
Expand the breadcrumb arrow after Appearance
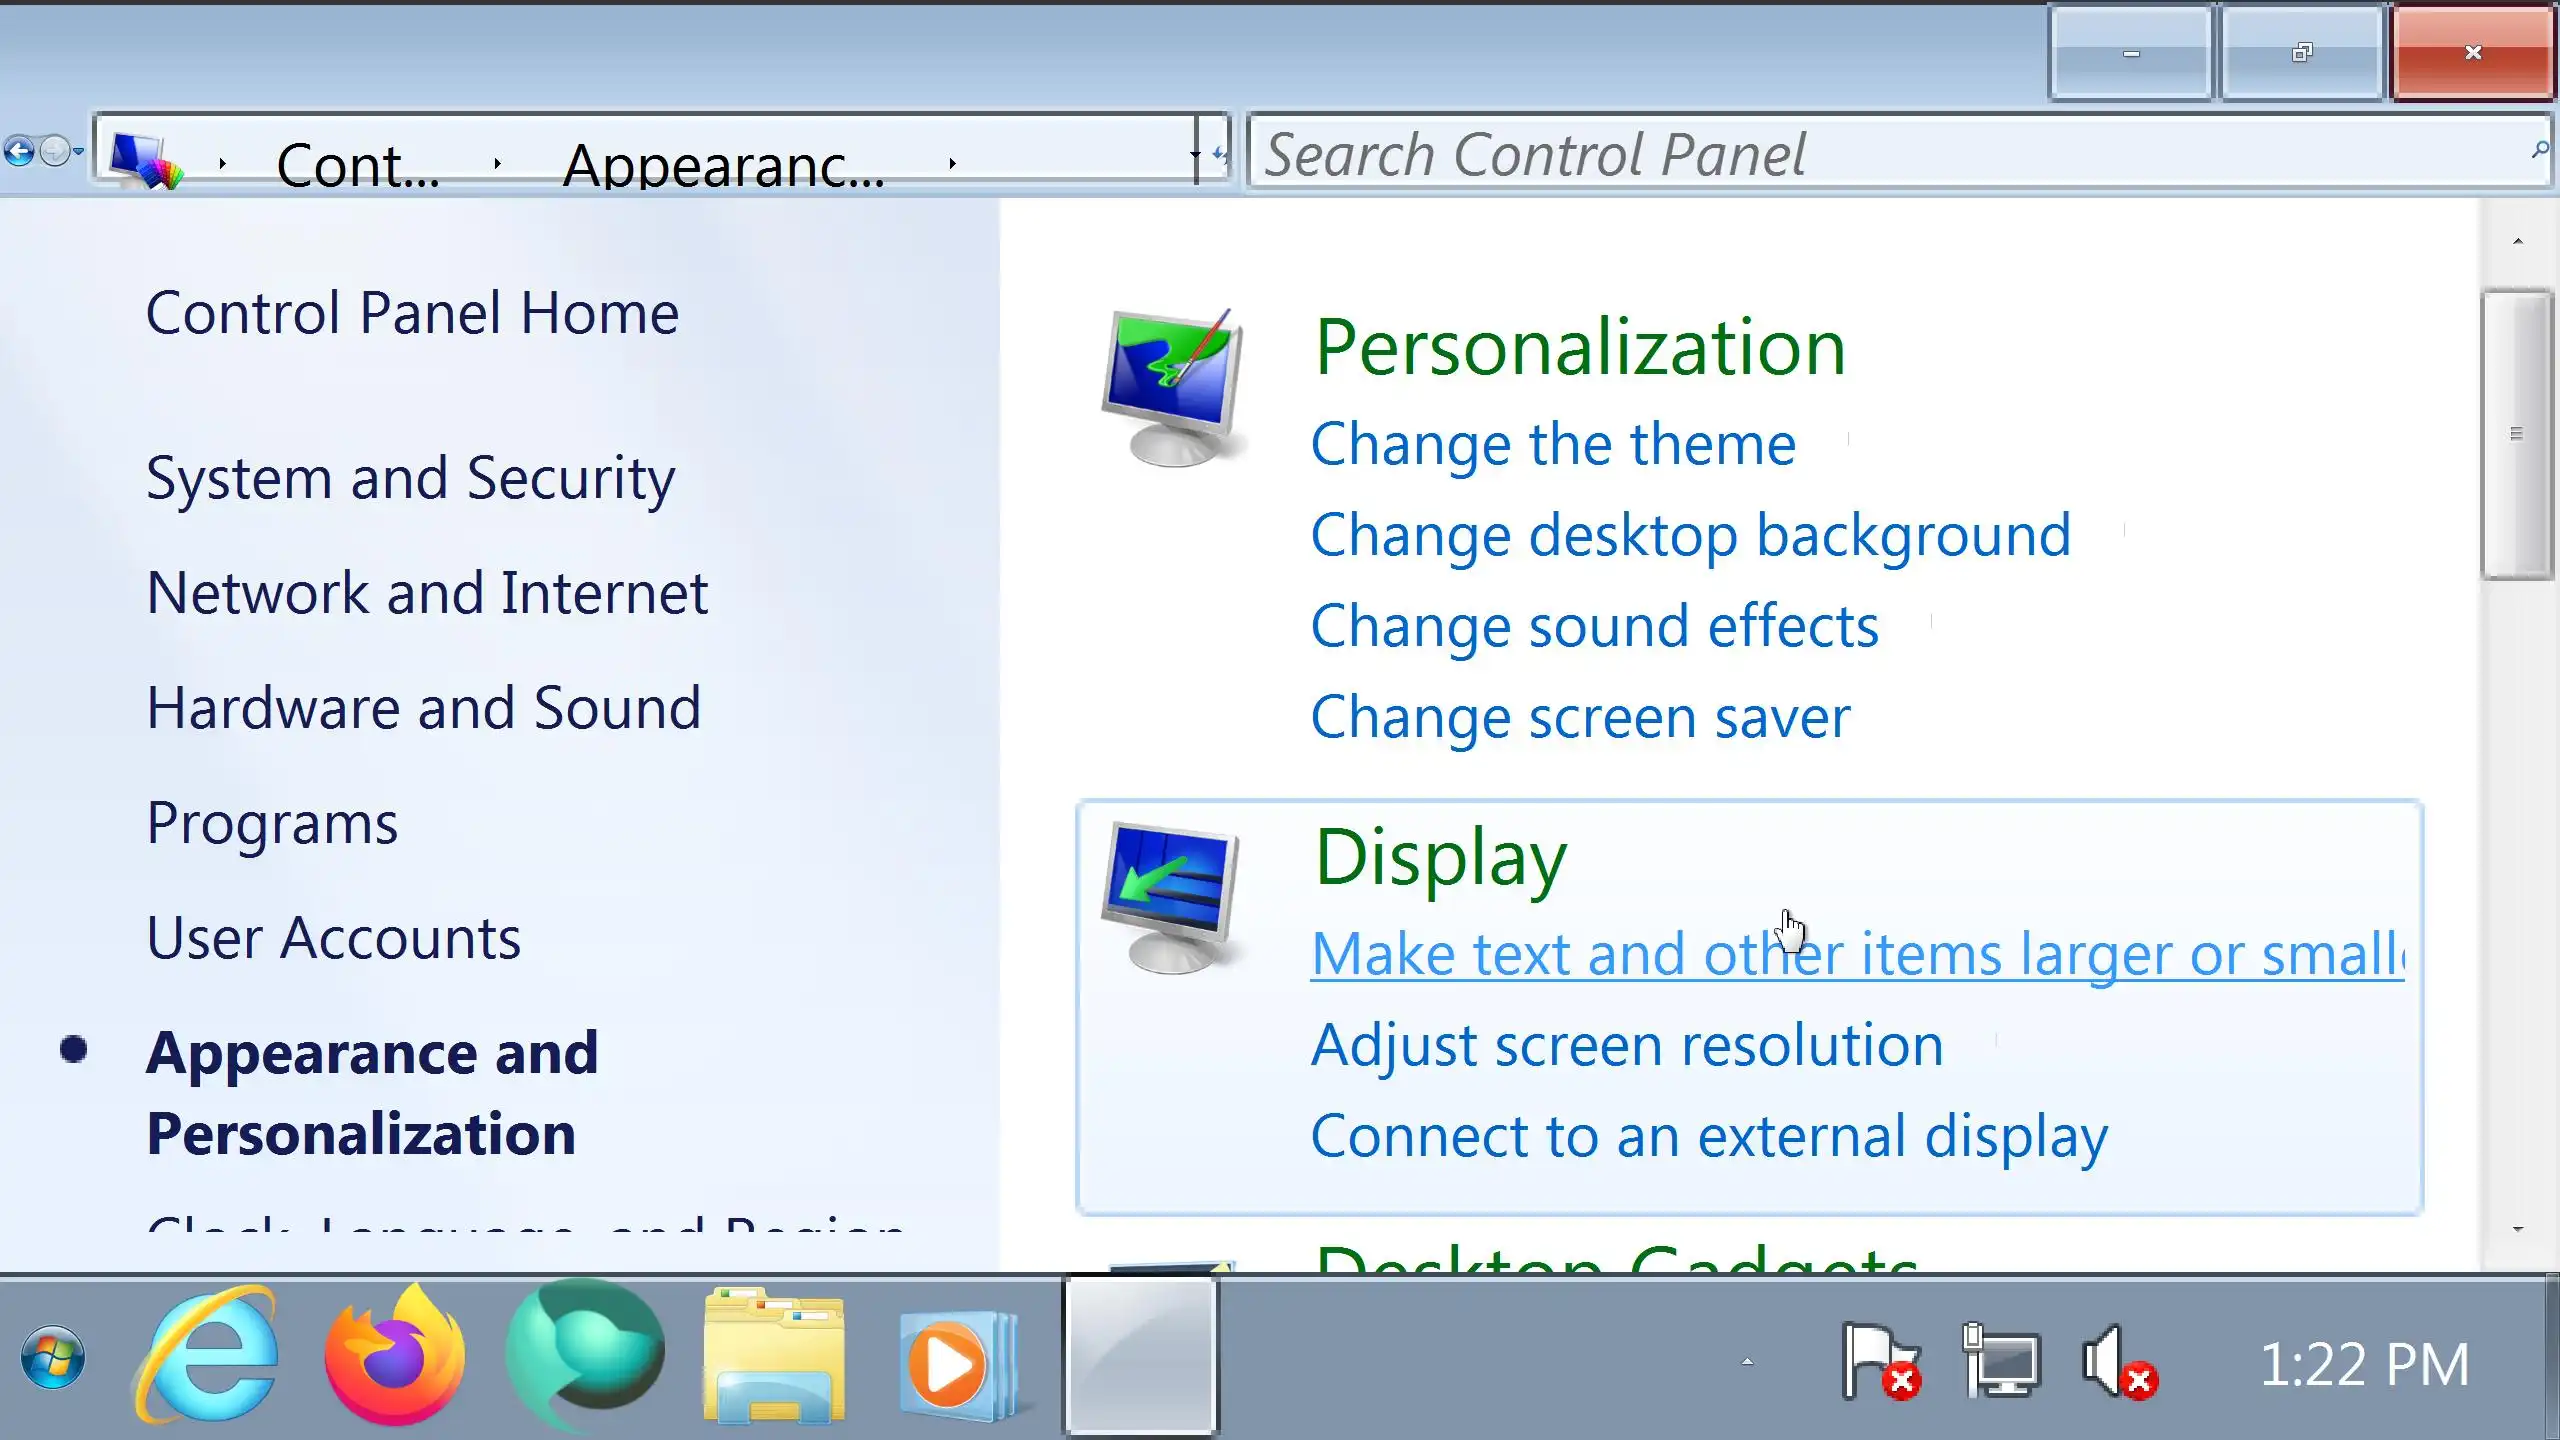click(952, 163)
